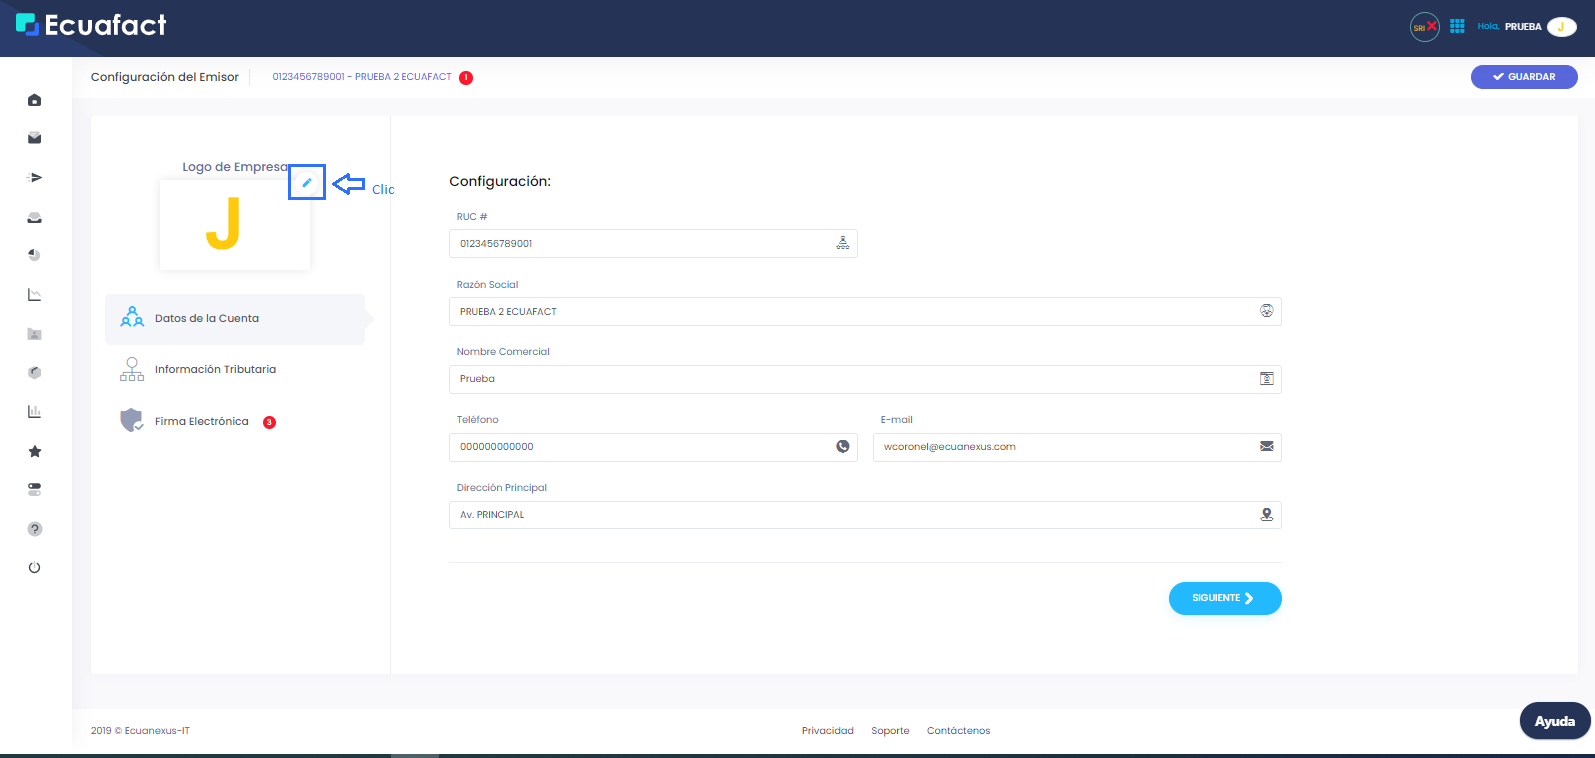Viewport: 1595px width, 758px height.
Task: Click the star favorites icon in the sidebar
Action: point(35,451)
